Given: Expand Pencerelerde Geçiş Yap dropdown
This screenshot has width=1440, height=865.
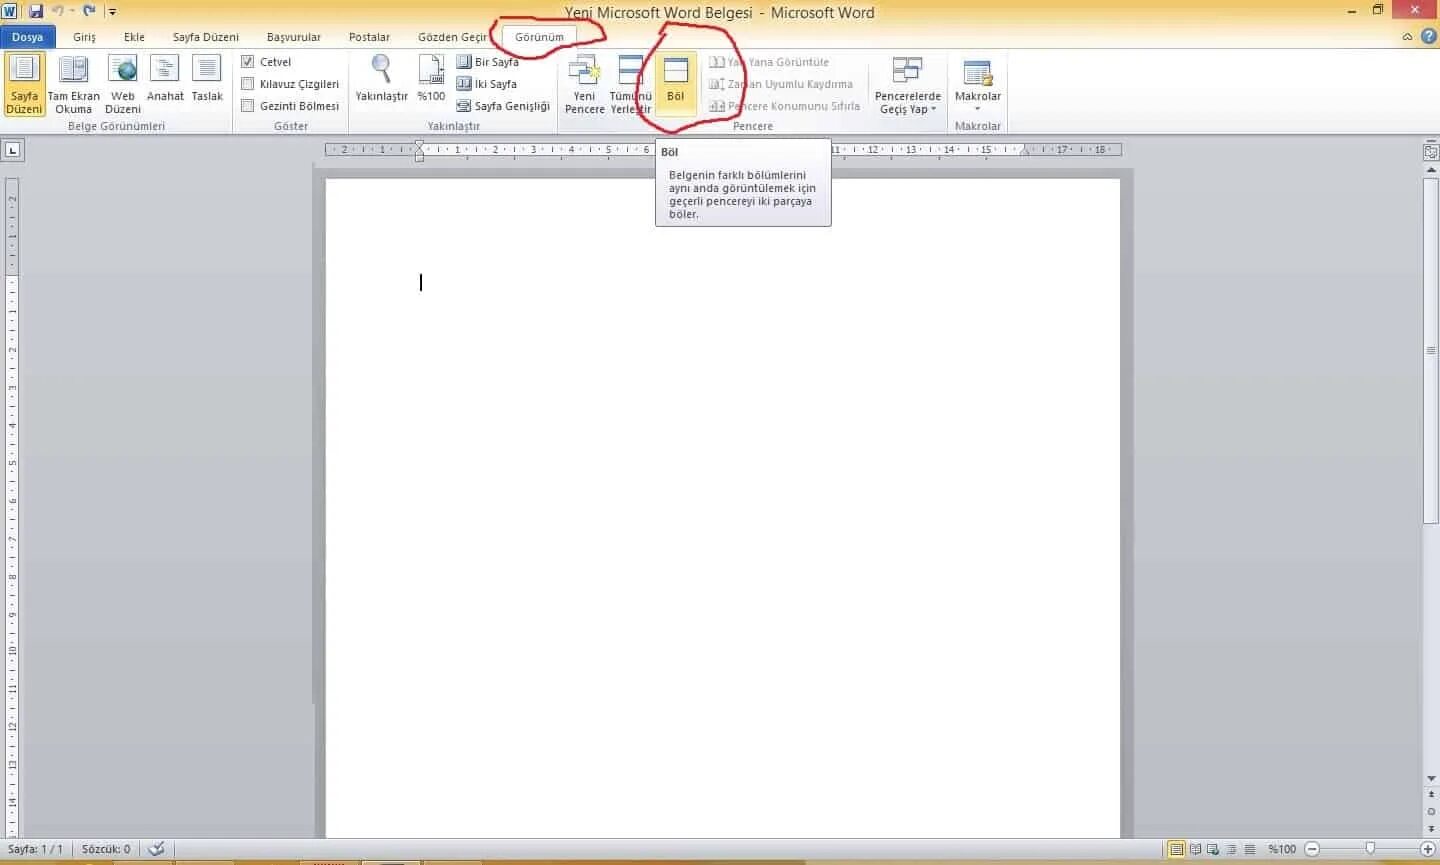Looking at the screenshot, I should [907, 85].
